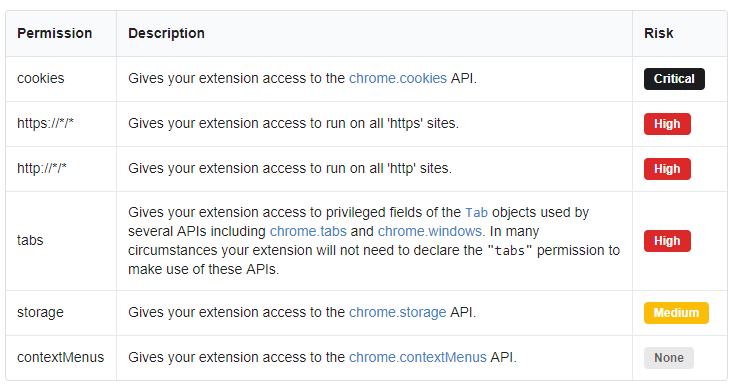This screenshot has height=388, width=736.
Task: Click the None risk badge
Action: (x=668, y=358)
